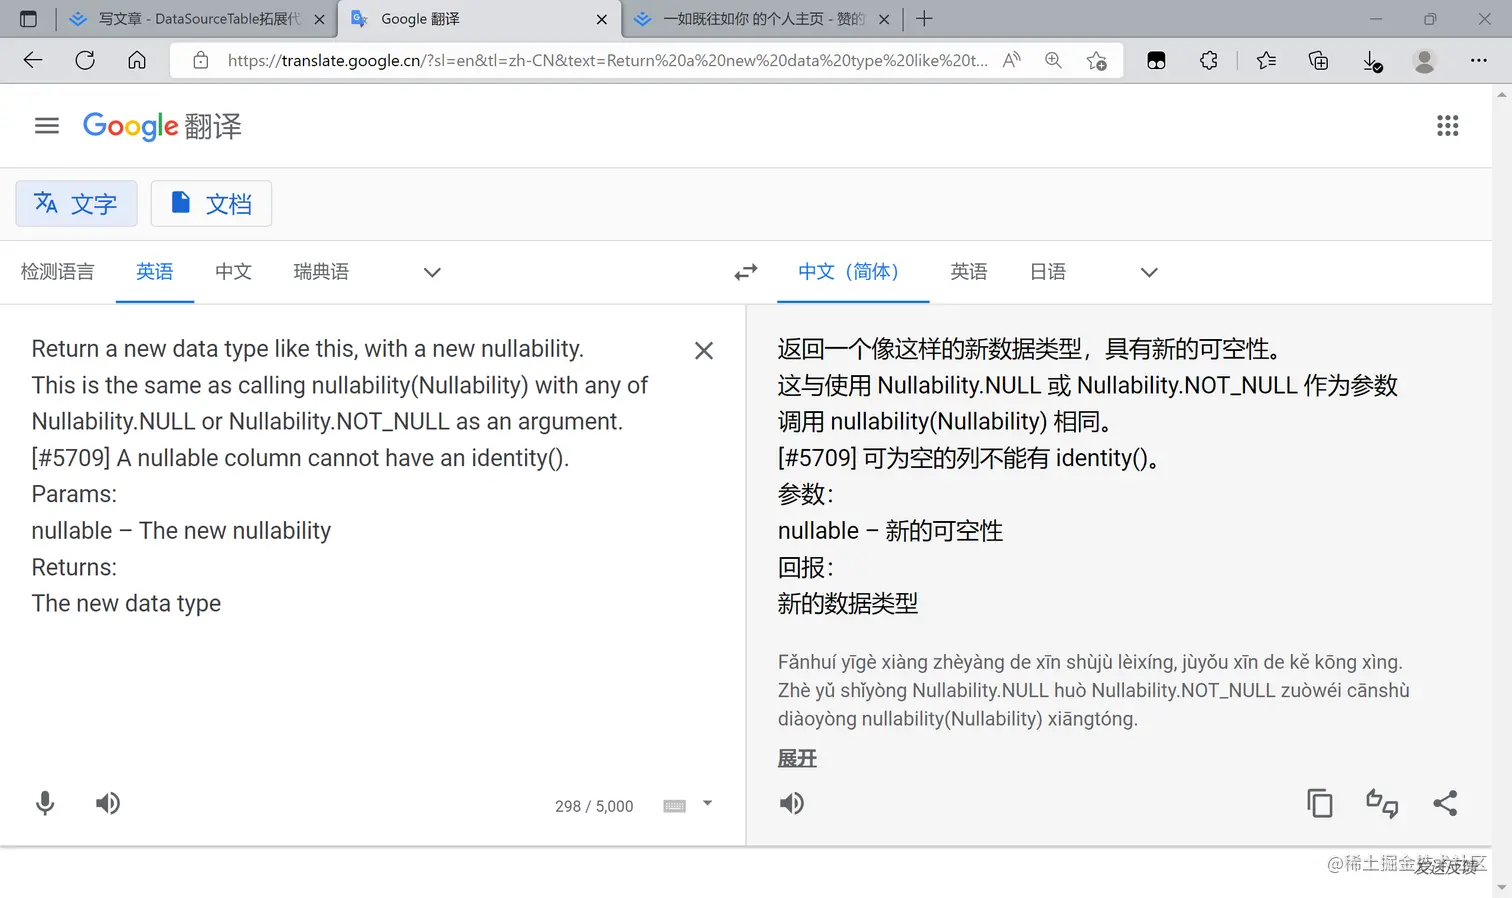Close the 一如既往如你 profile tab
This screenshot has width=1512, height=898.
point(884,19)
